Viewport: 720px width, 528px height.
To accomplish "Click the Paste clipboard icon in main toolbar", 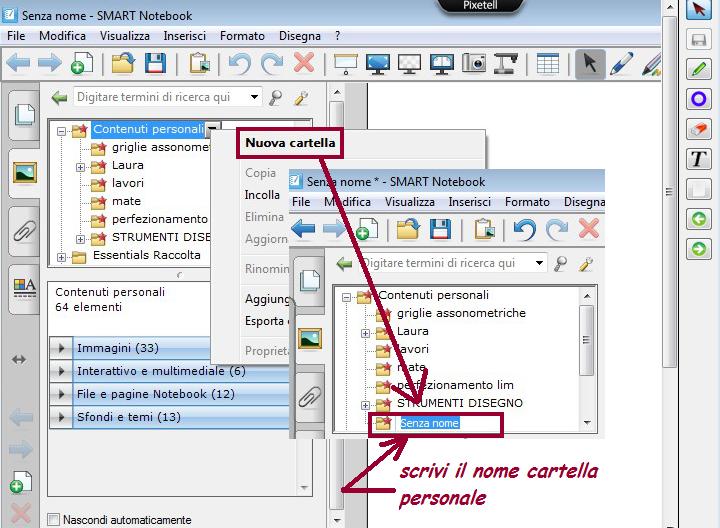I will click(x=199, y=63).
